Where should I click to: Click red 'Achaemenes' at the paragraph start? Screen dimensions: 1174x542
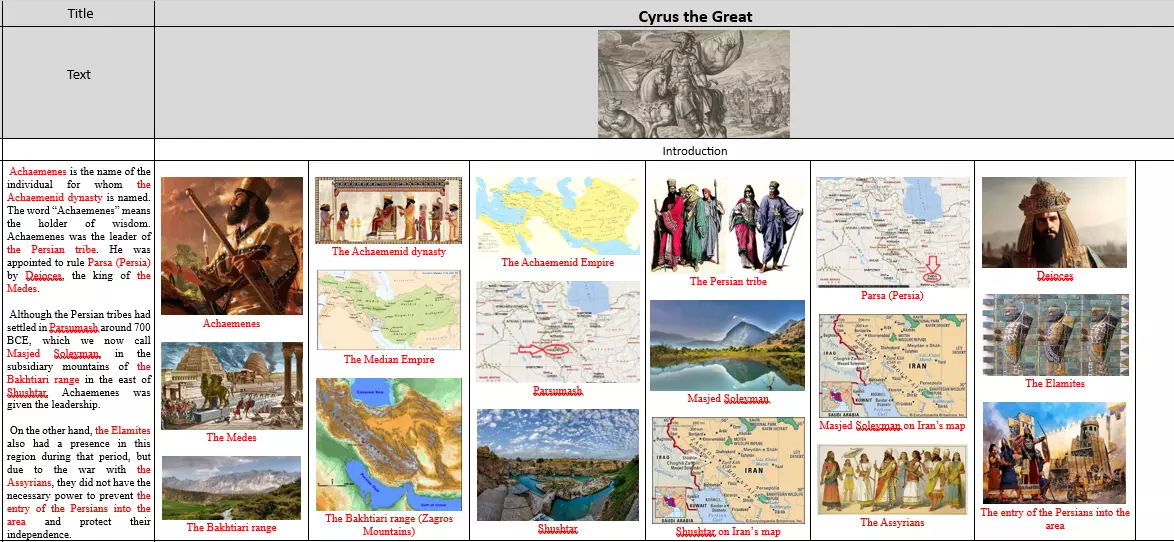point(38,171)
